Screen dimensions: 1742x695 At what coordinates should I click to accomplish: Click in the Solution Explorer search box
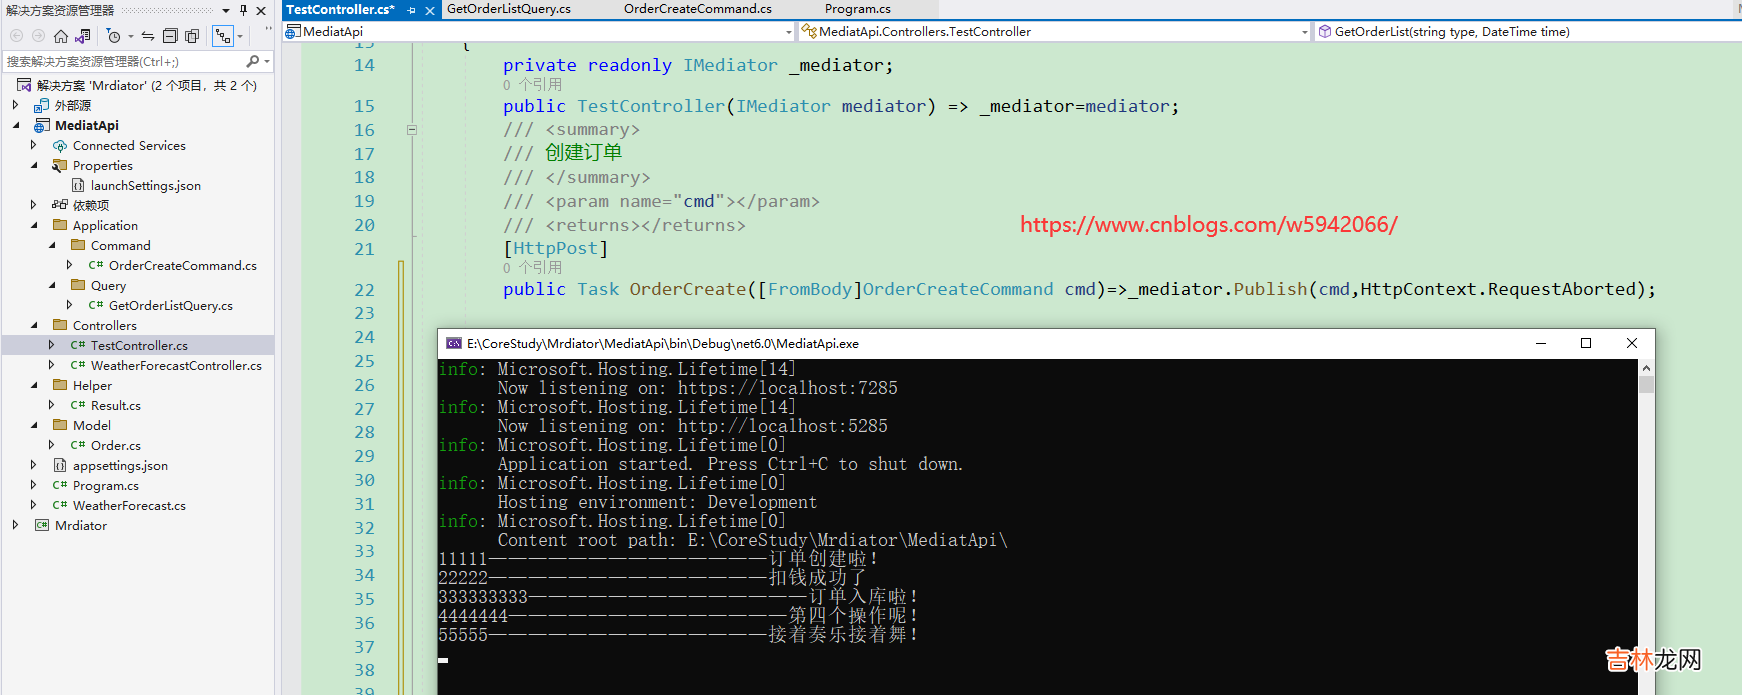click(x=120, y=61)
